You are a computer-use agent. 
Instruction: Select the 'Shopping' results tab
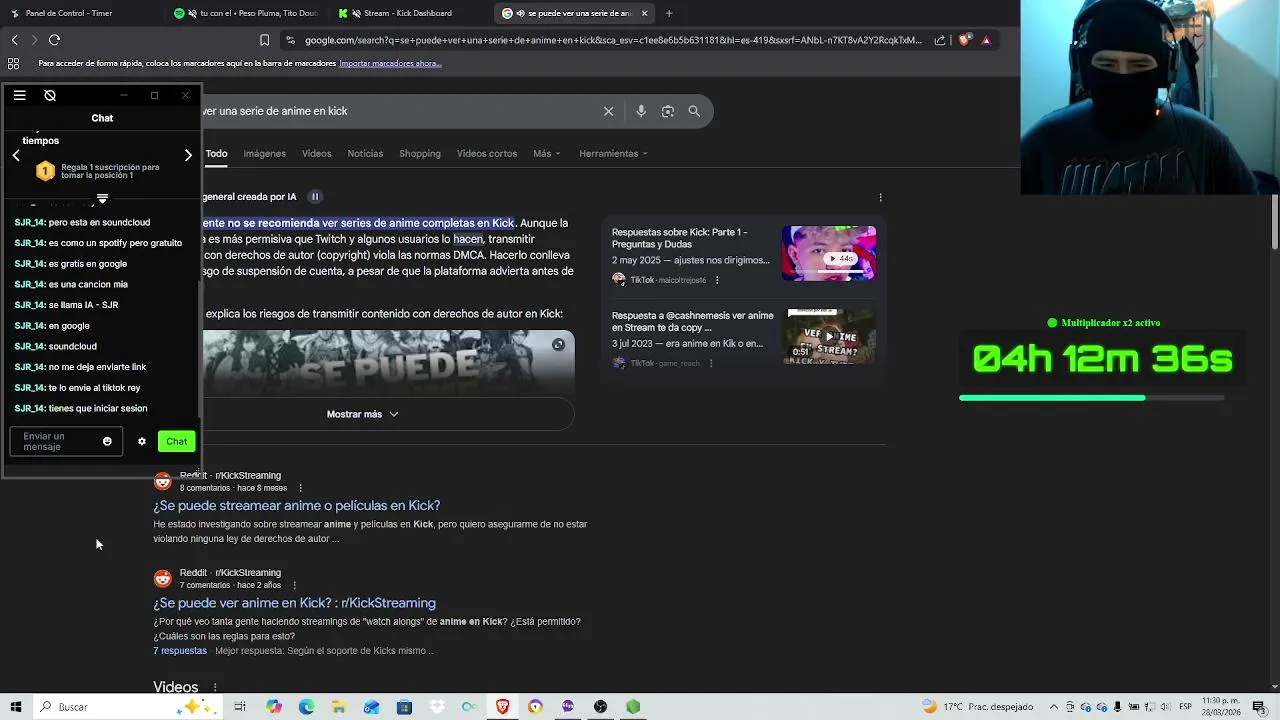click(420, 153)
